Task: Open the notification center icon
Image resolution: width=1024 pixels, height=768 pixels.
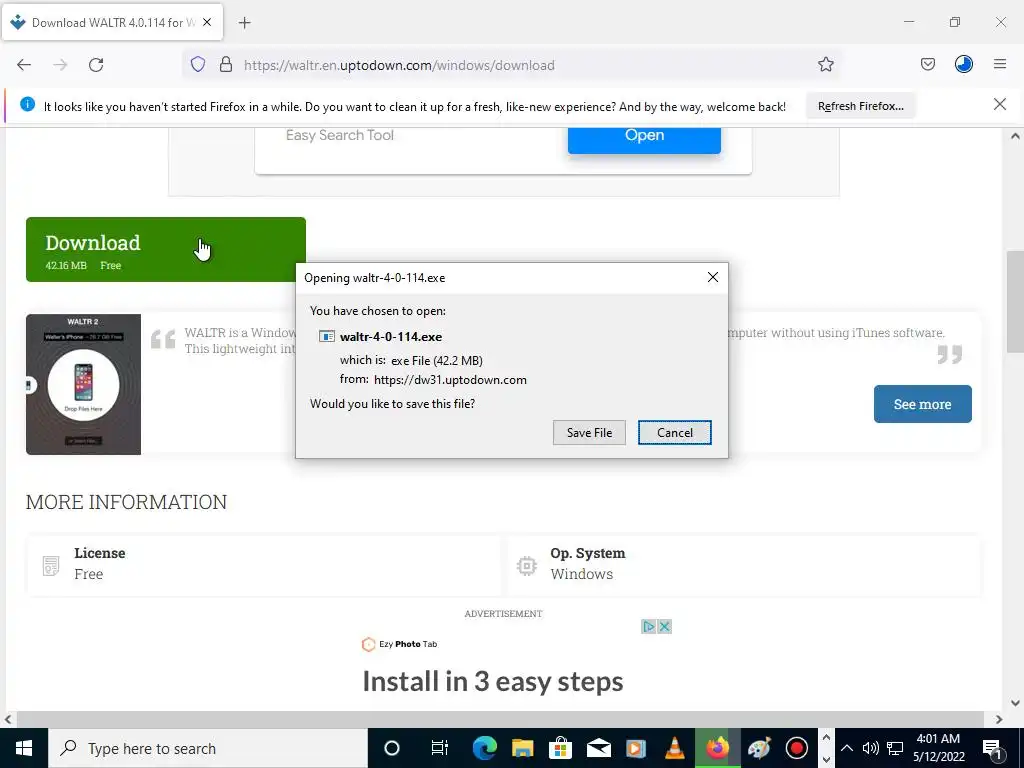Action: coord(992,748)
